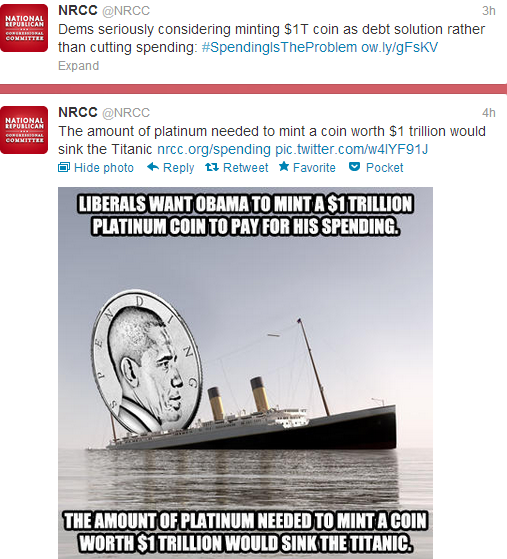Screen dimensions: 507x559
Task: Collapse the image via Hide photo text
Action: pyautogui.click(x=104, y=168)
